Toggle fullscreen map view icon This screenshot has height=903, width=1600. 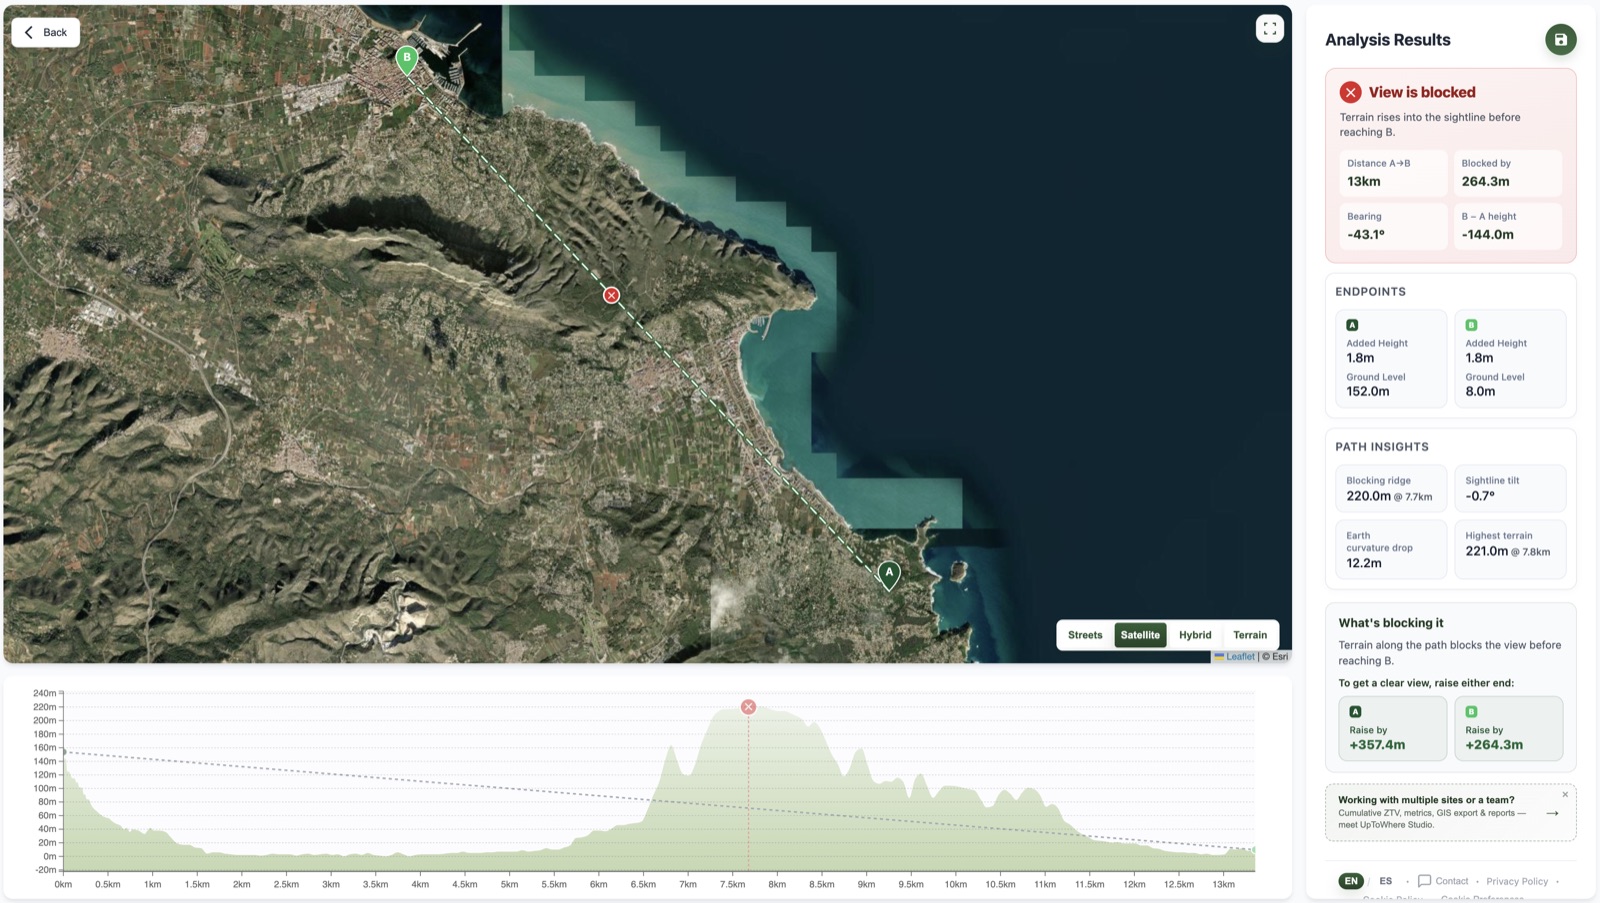coord(1269,29)
